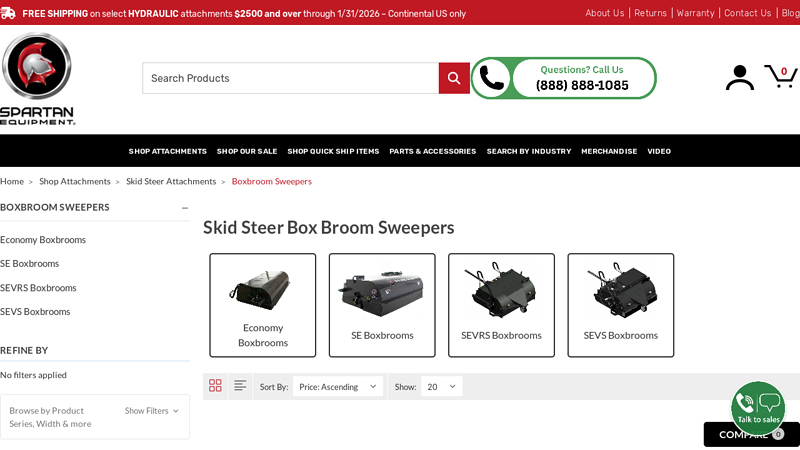This screenshot has width=800, height=450.
Task: Open the shopping cart icon
Action: click(x=780, y=77)
